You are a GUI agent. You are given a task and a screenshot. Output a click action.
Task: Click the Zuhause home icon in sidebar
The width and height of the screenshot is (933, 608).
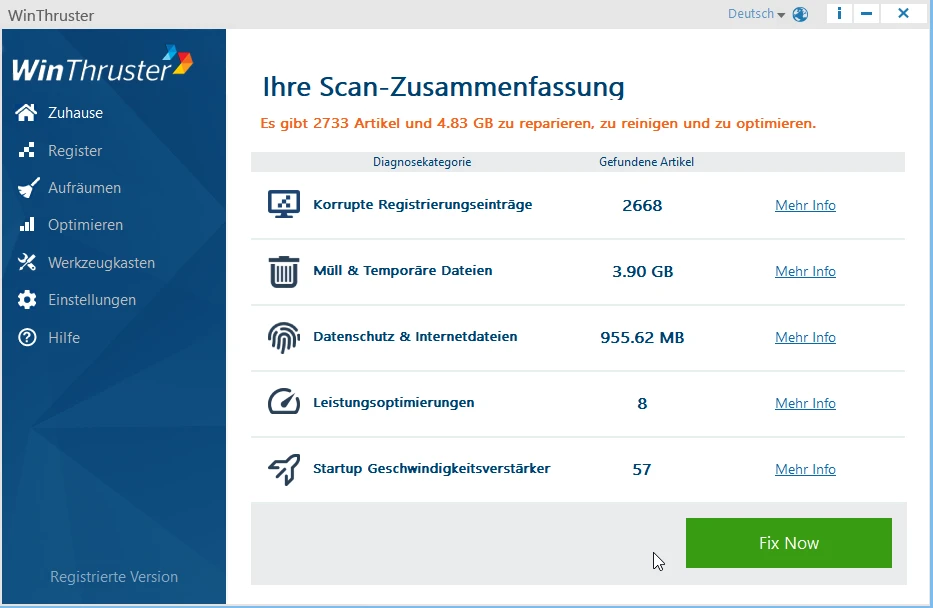[27, 113]
